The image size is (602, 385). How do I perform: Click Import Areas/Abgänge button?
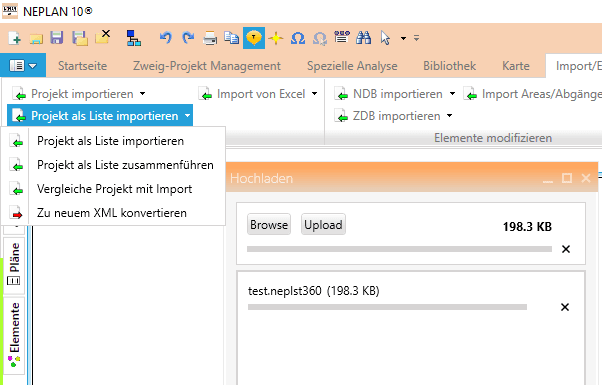532,94
